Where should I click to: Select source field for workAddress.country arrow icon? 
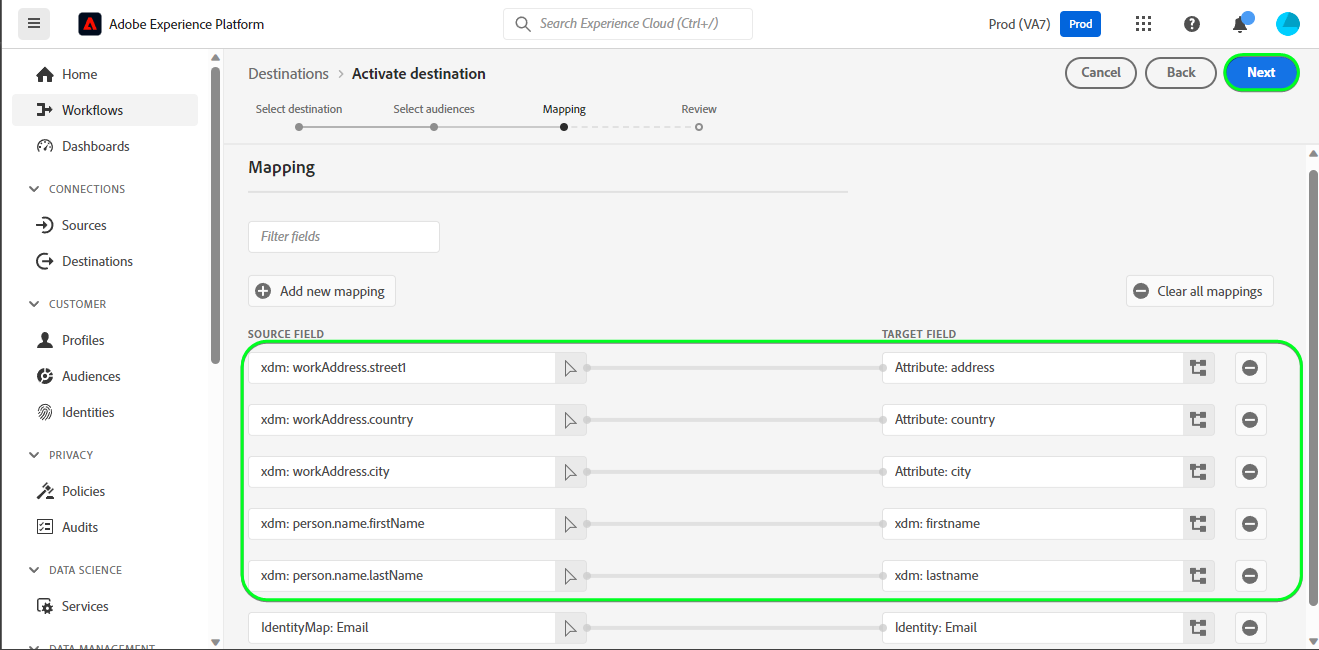571,420
